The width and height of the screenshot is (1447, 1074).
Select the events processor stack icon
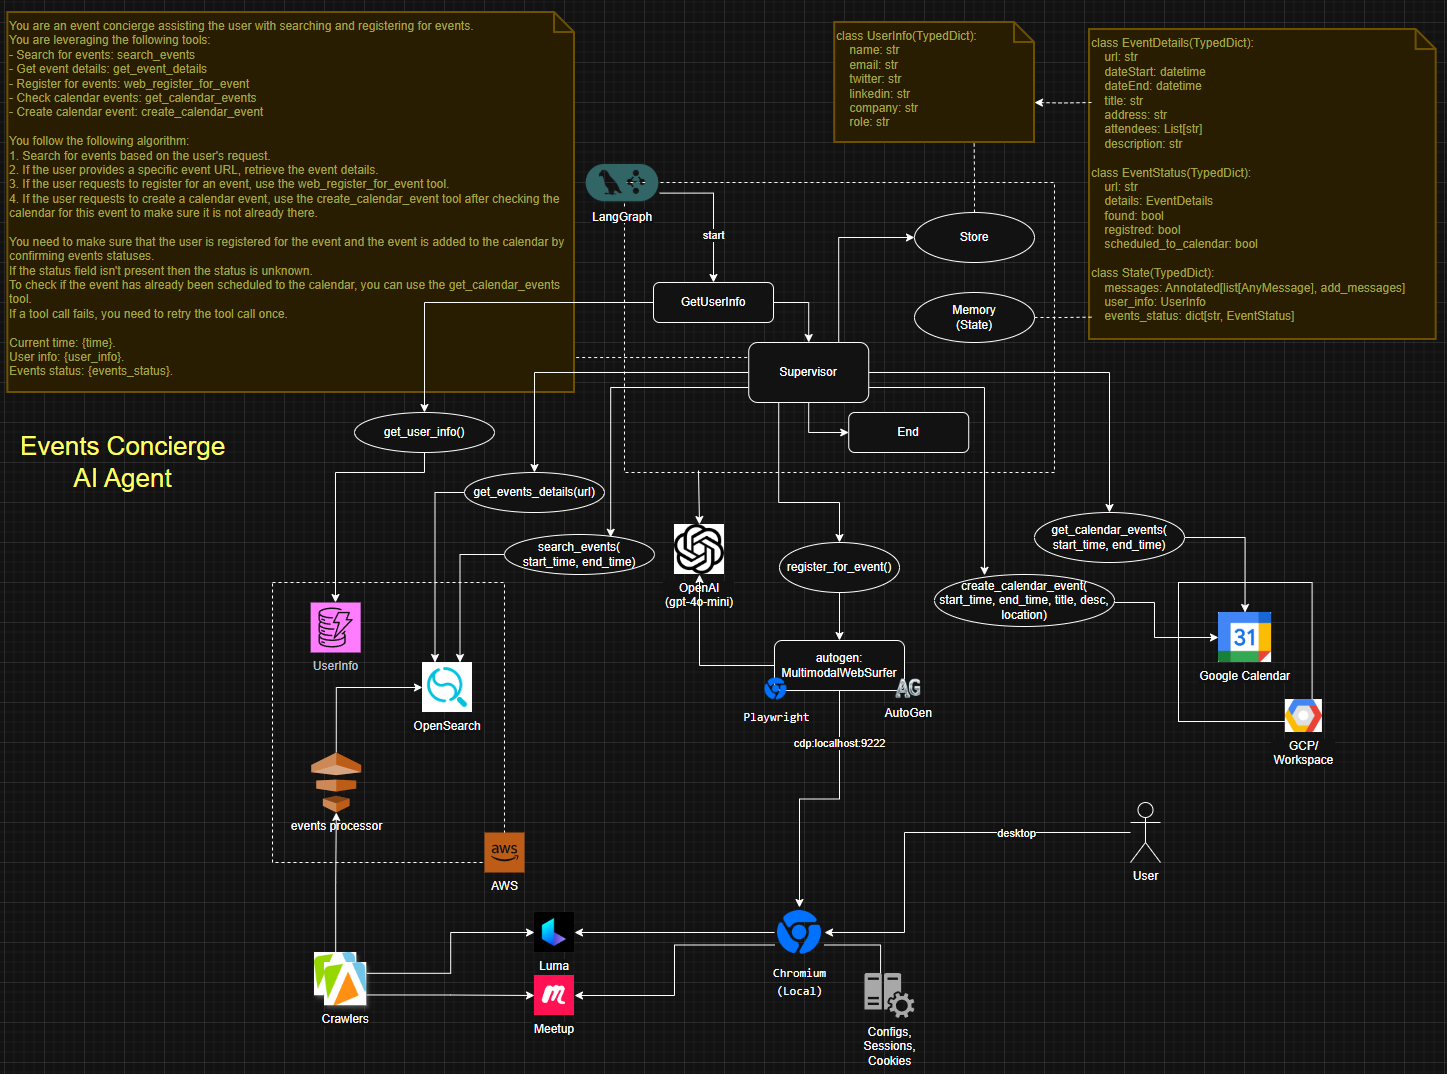point(336,782)
